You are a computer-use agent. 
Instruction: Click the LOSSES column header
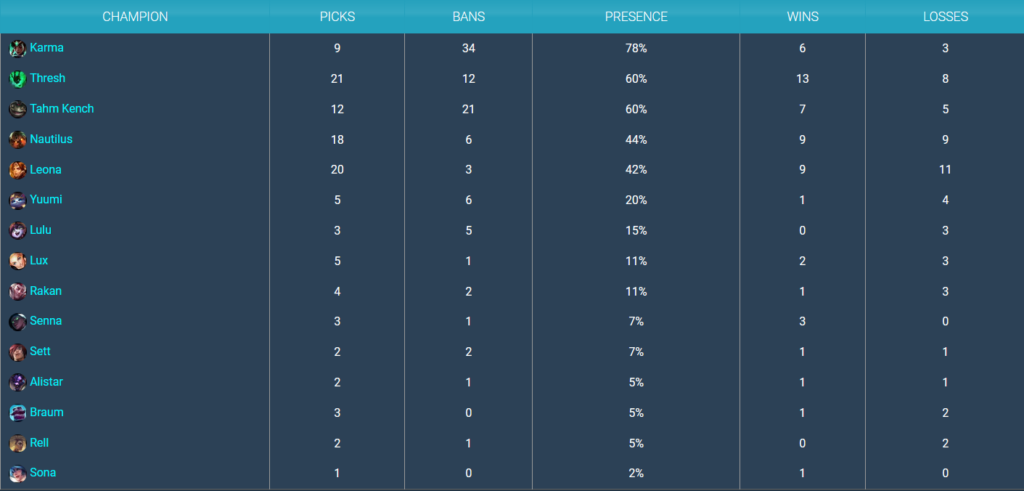coord(945,17)
